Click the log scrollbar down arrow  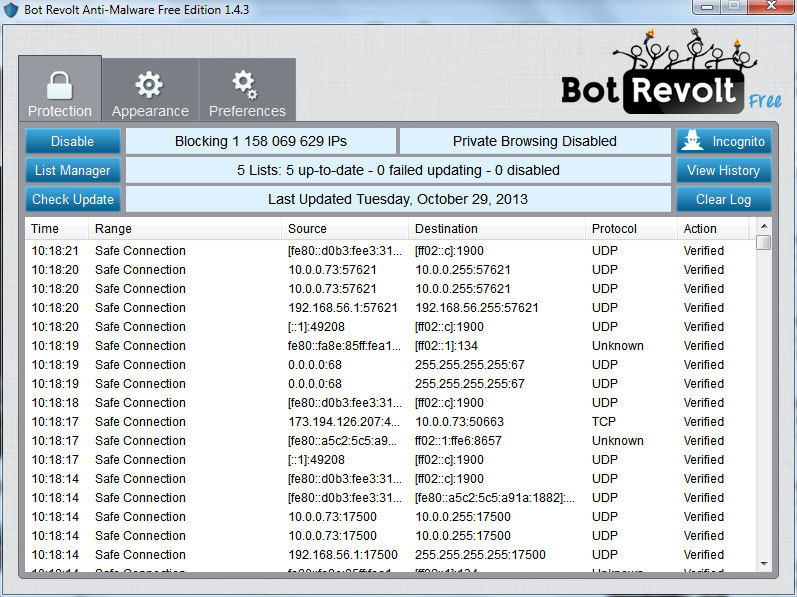pos(763,563)
